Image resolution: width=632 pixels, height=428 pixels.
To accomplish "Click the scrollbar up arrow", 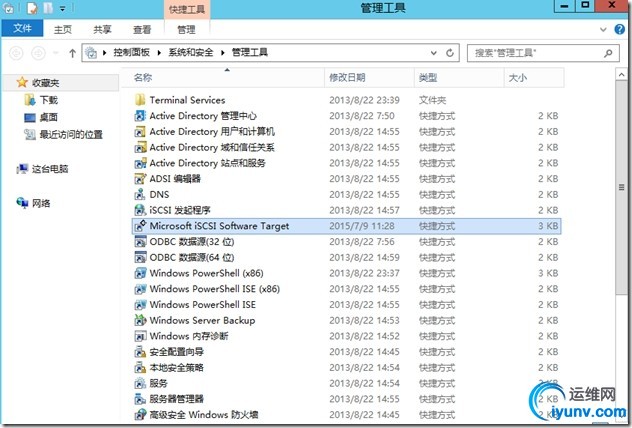I will [x=621, y=74].
